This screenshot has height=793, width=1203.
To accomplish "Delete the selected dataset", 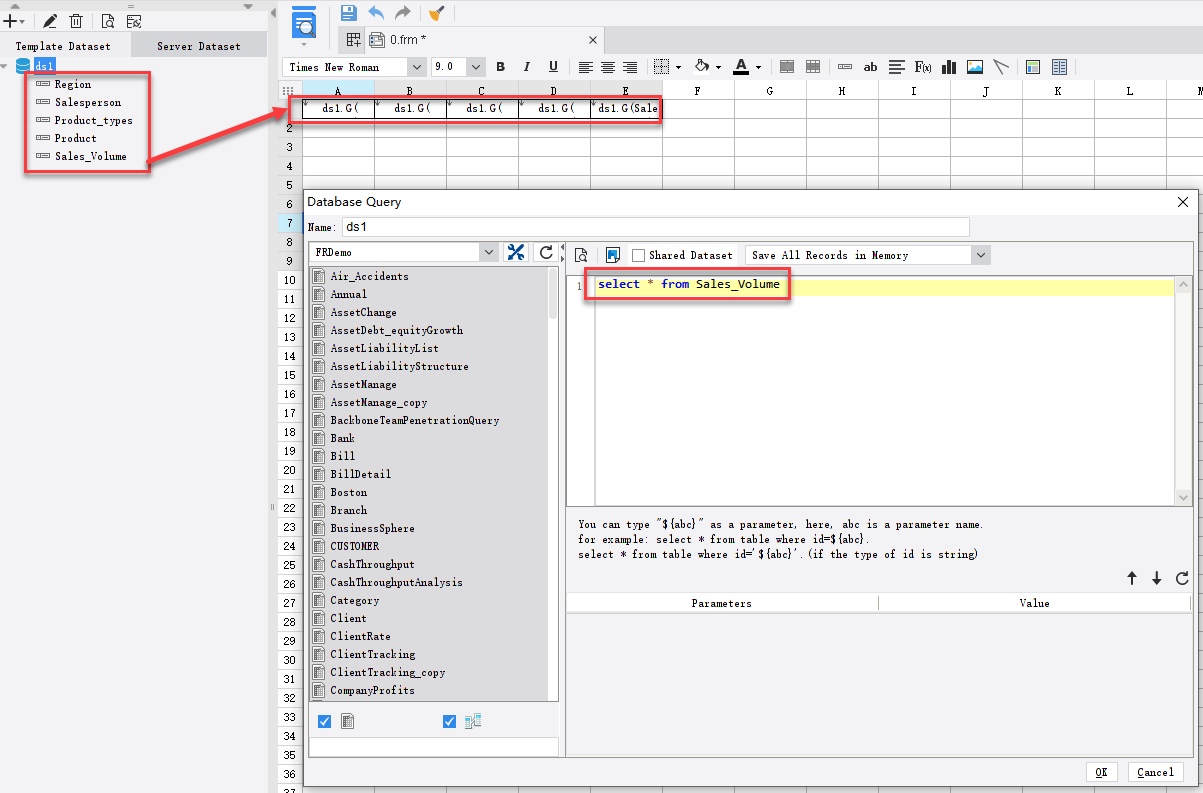I will pyautogui.click(x=75, y=20).
